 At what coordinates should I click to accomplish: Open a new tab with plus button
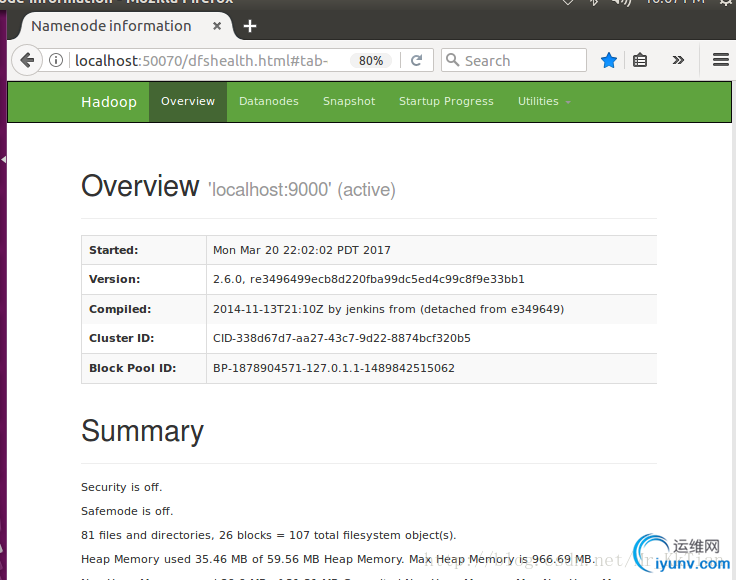pos(250,26)
